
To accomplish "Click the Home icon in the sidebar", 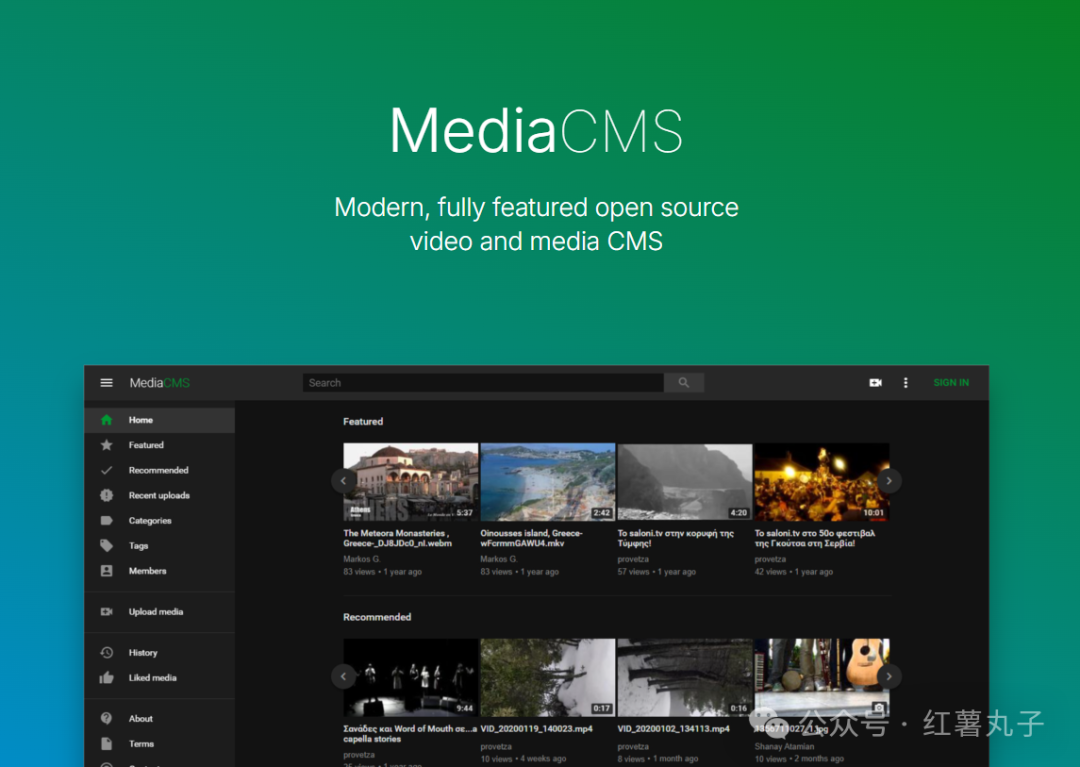I will 106,420.
